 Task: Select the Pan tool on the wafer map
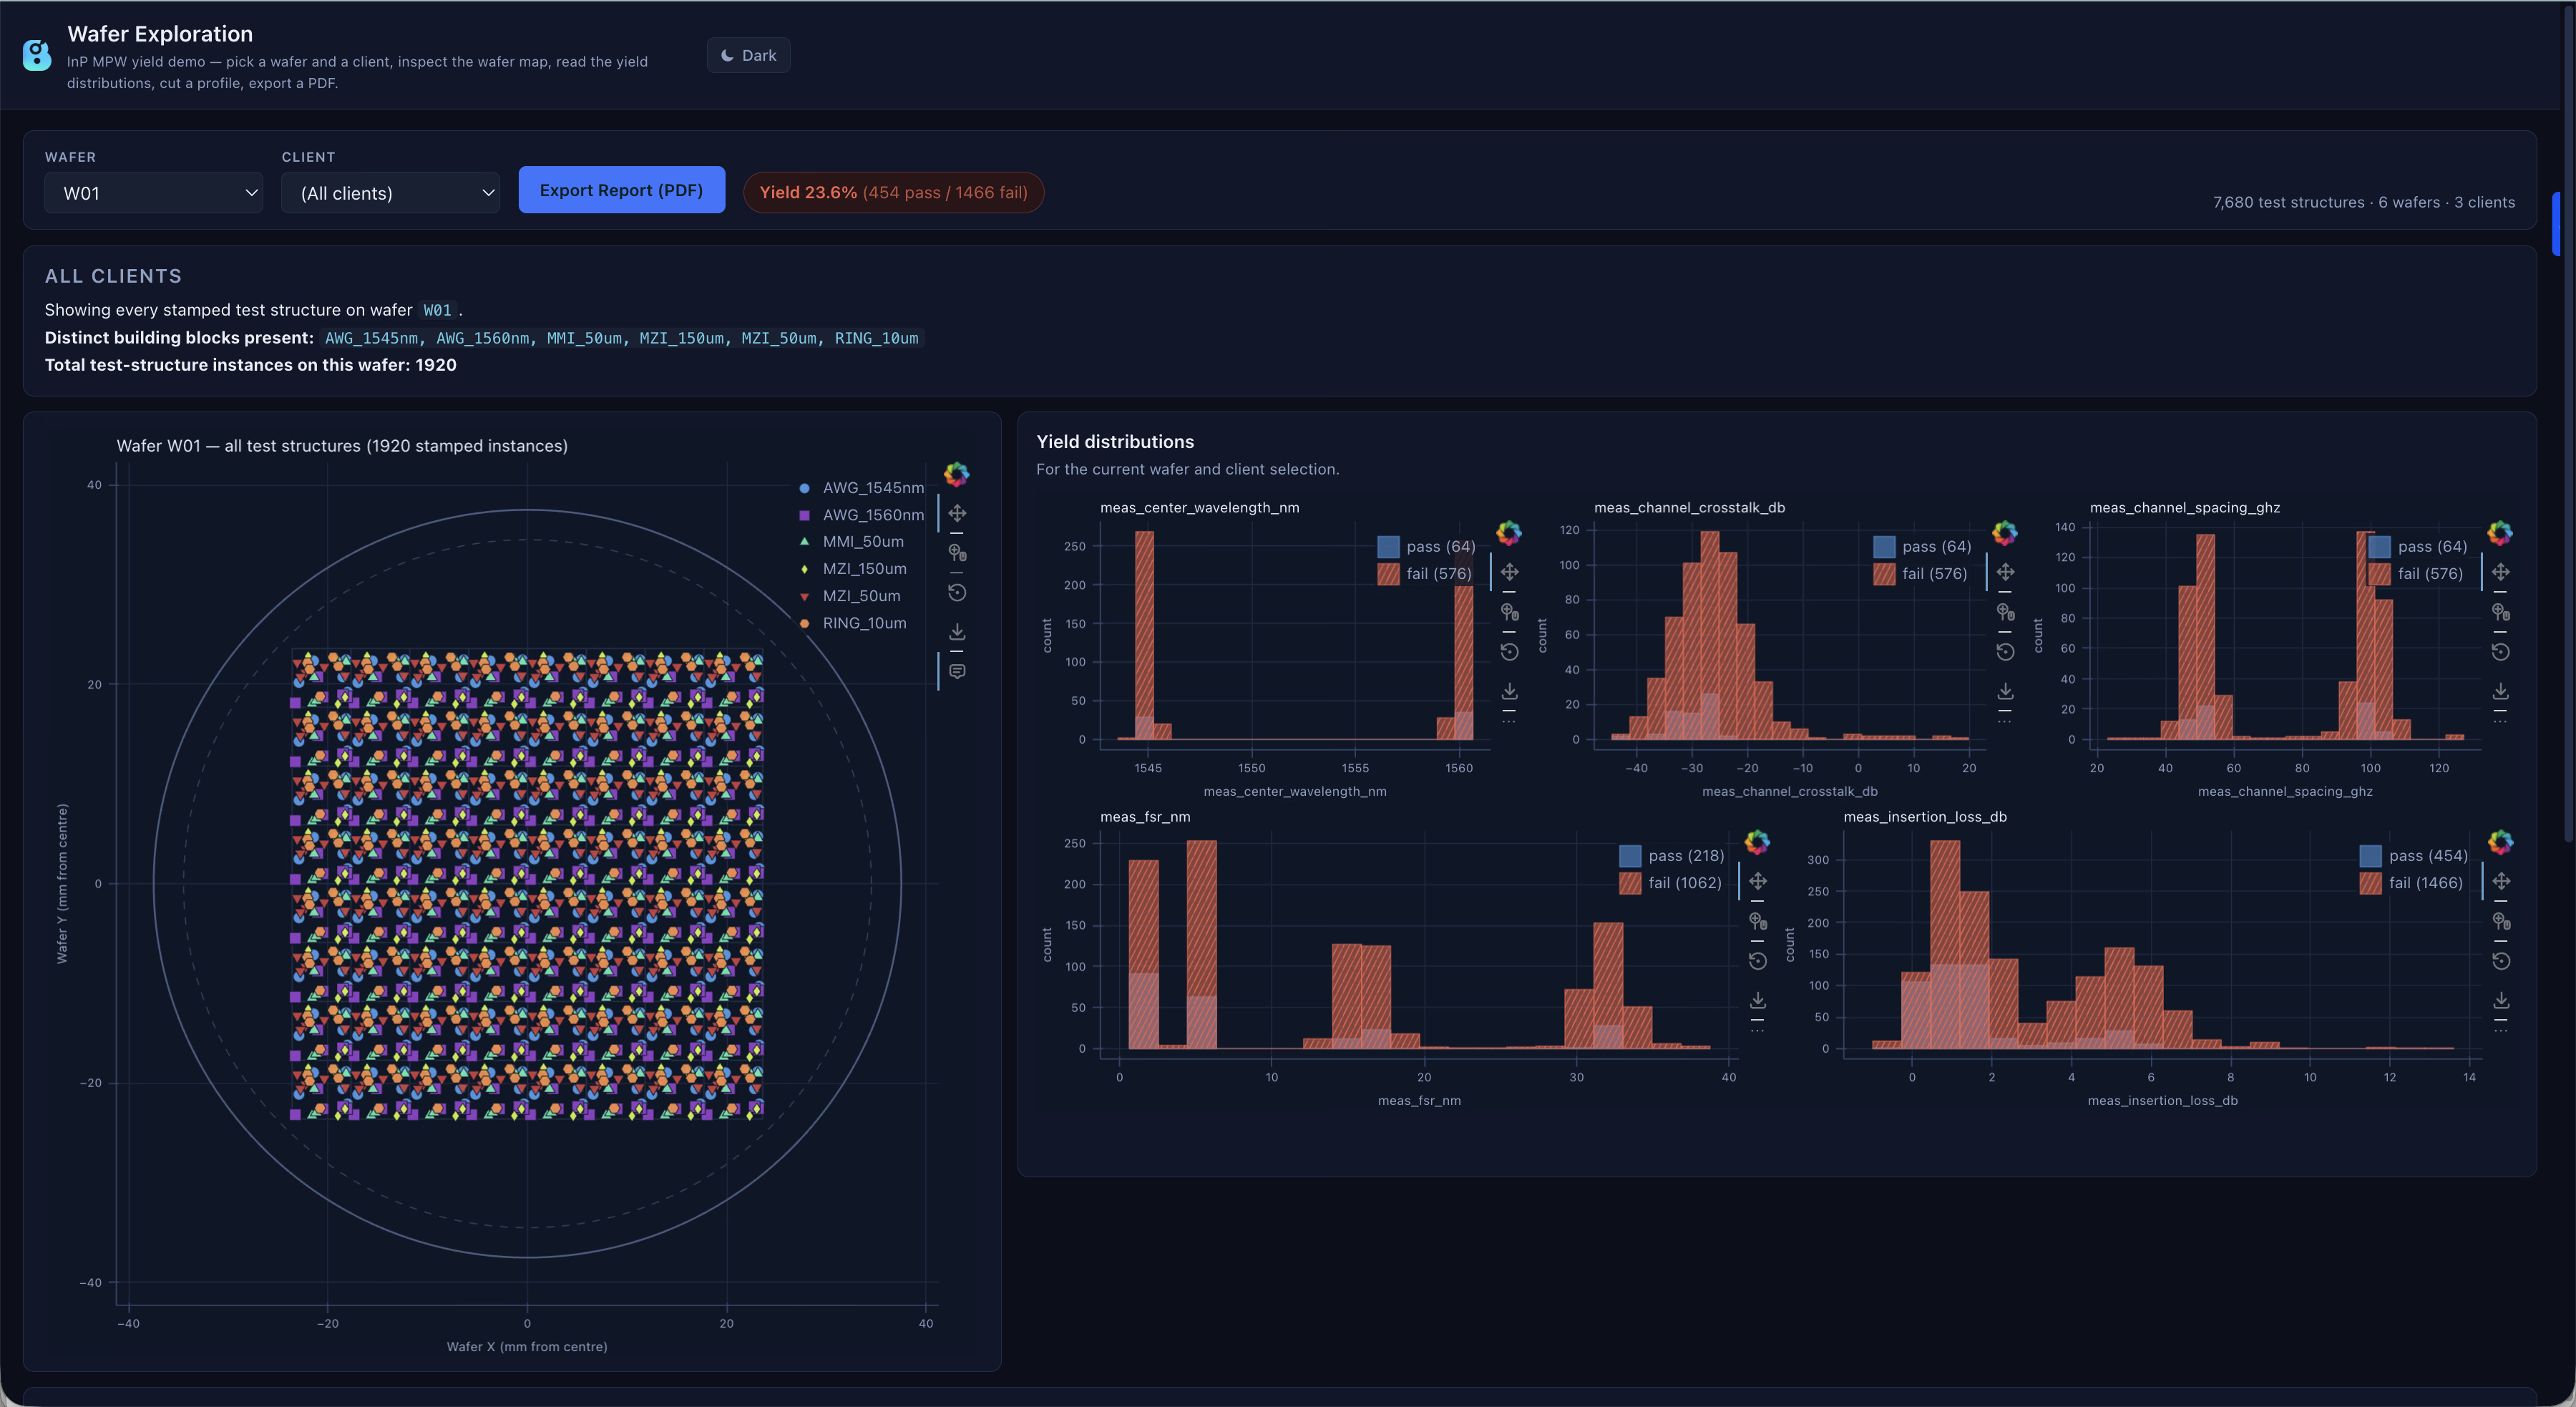pos(957,513)
